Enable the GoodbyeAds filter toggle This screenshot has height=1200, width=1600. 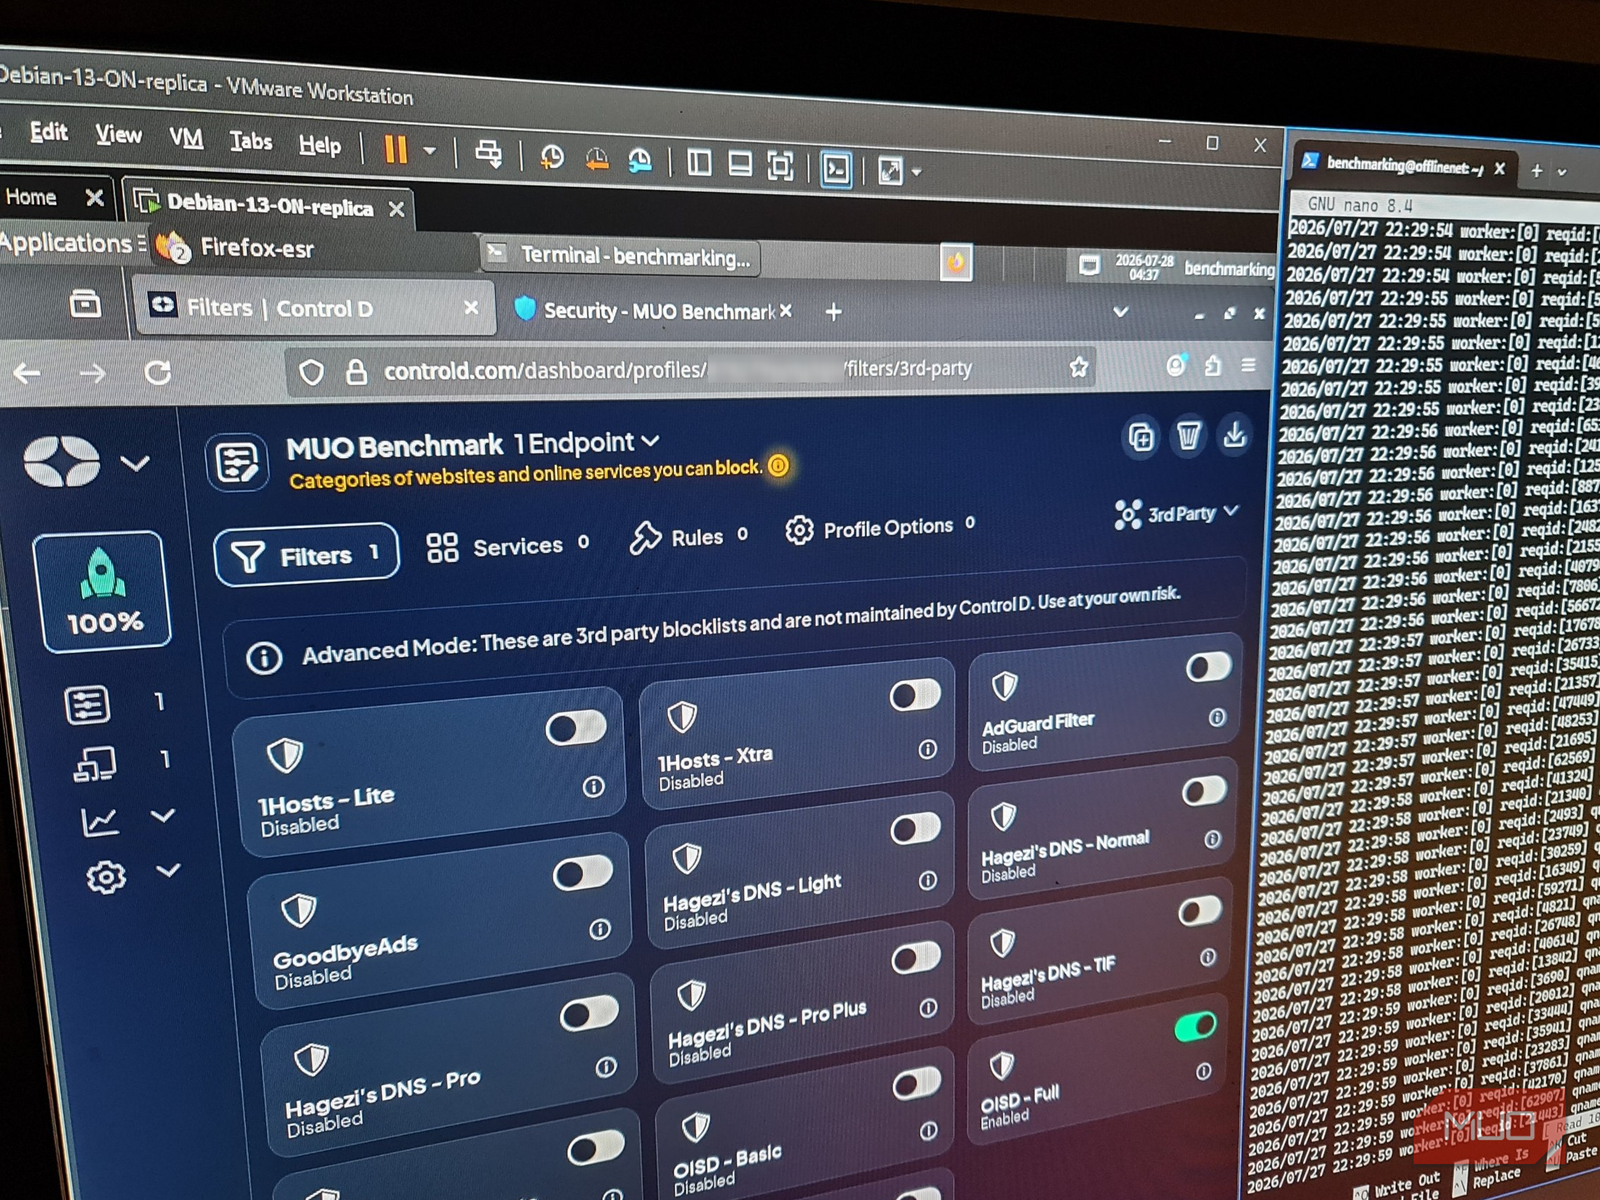click(583, 874)
